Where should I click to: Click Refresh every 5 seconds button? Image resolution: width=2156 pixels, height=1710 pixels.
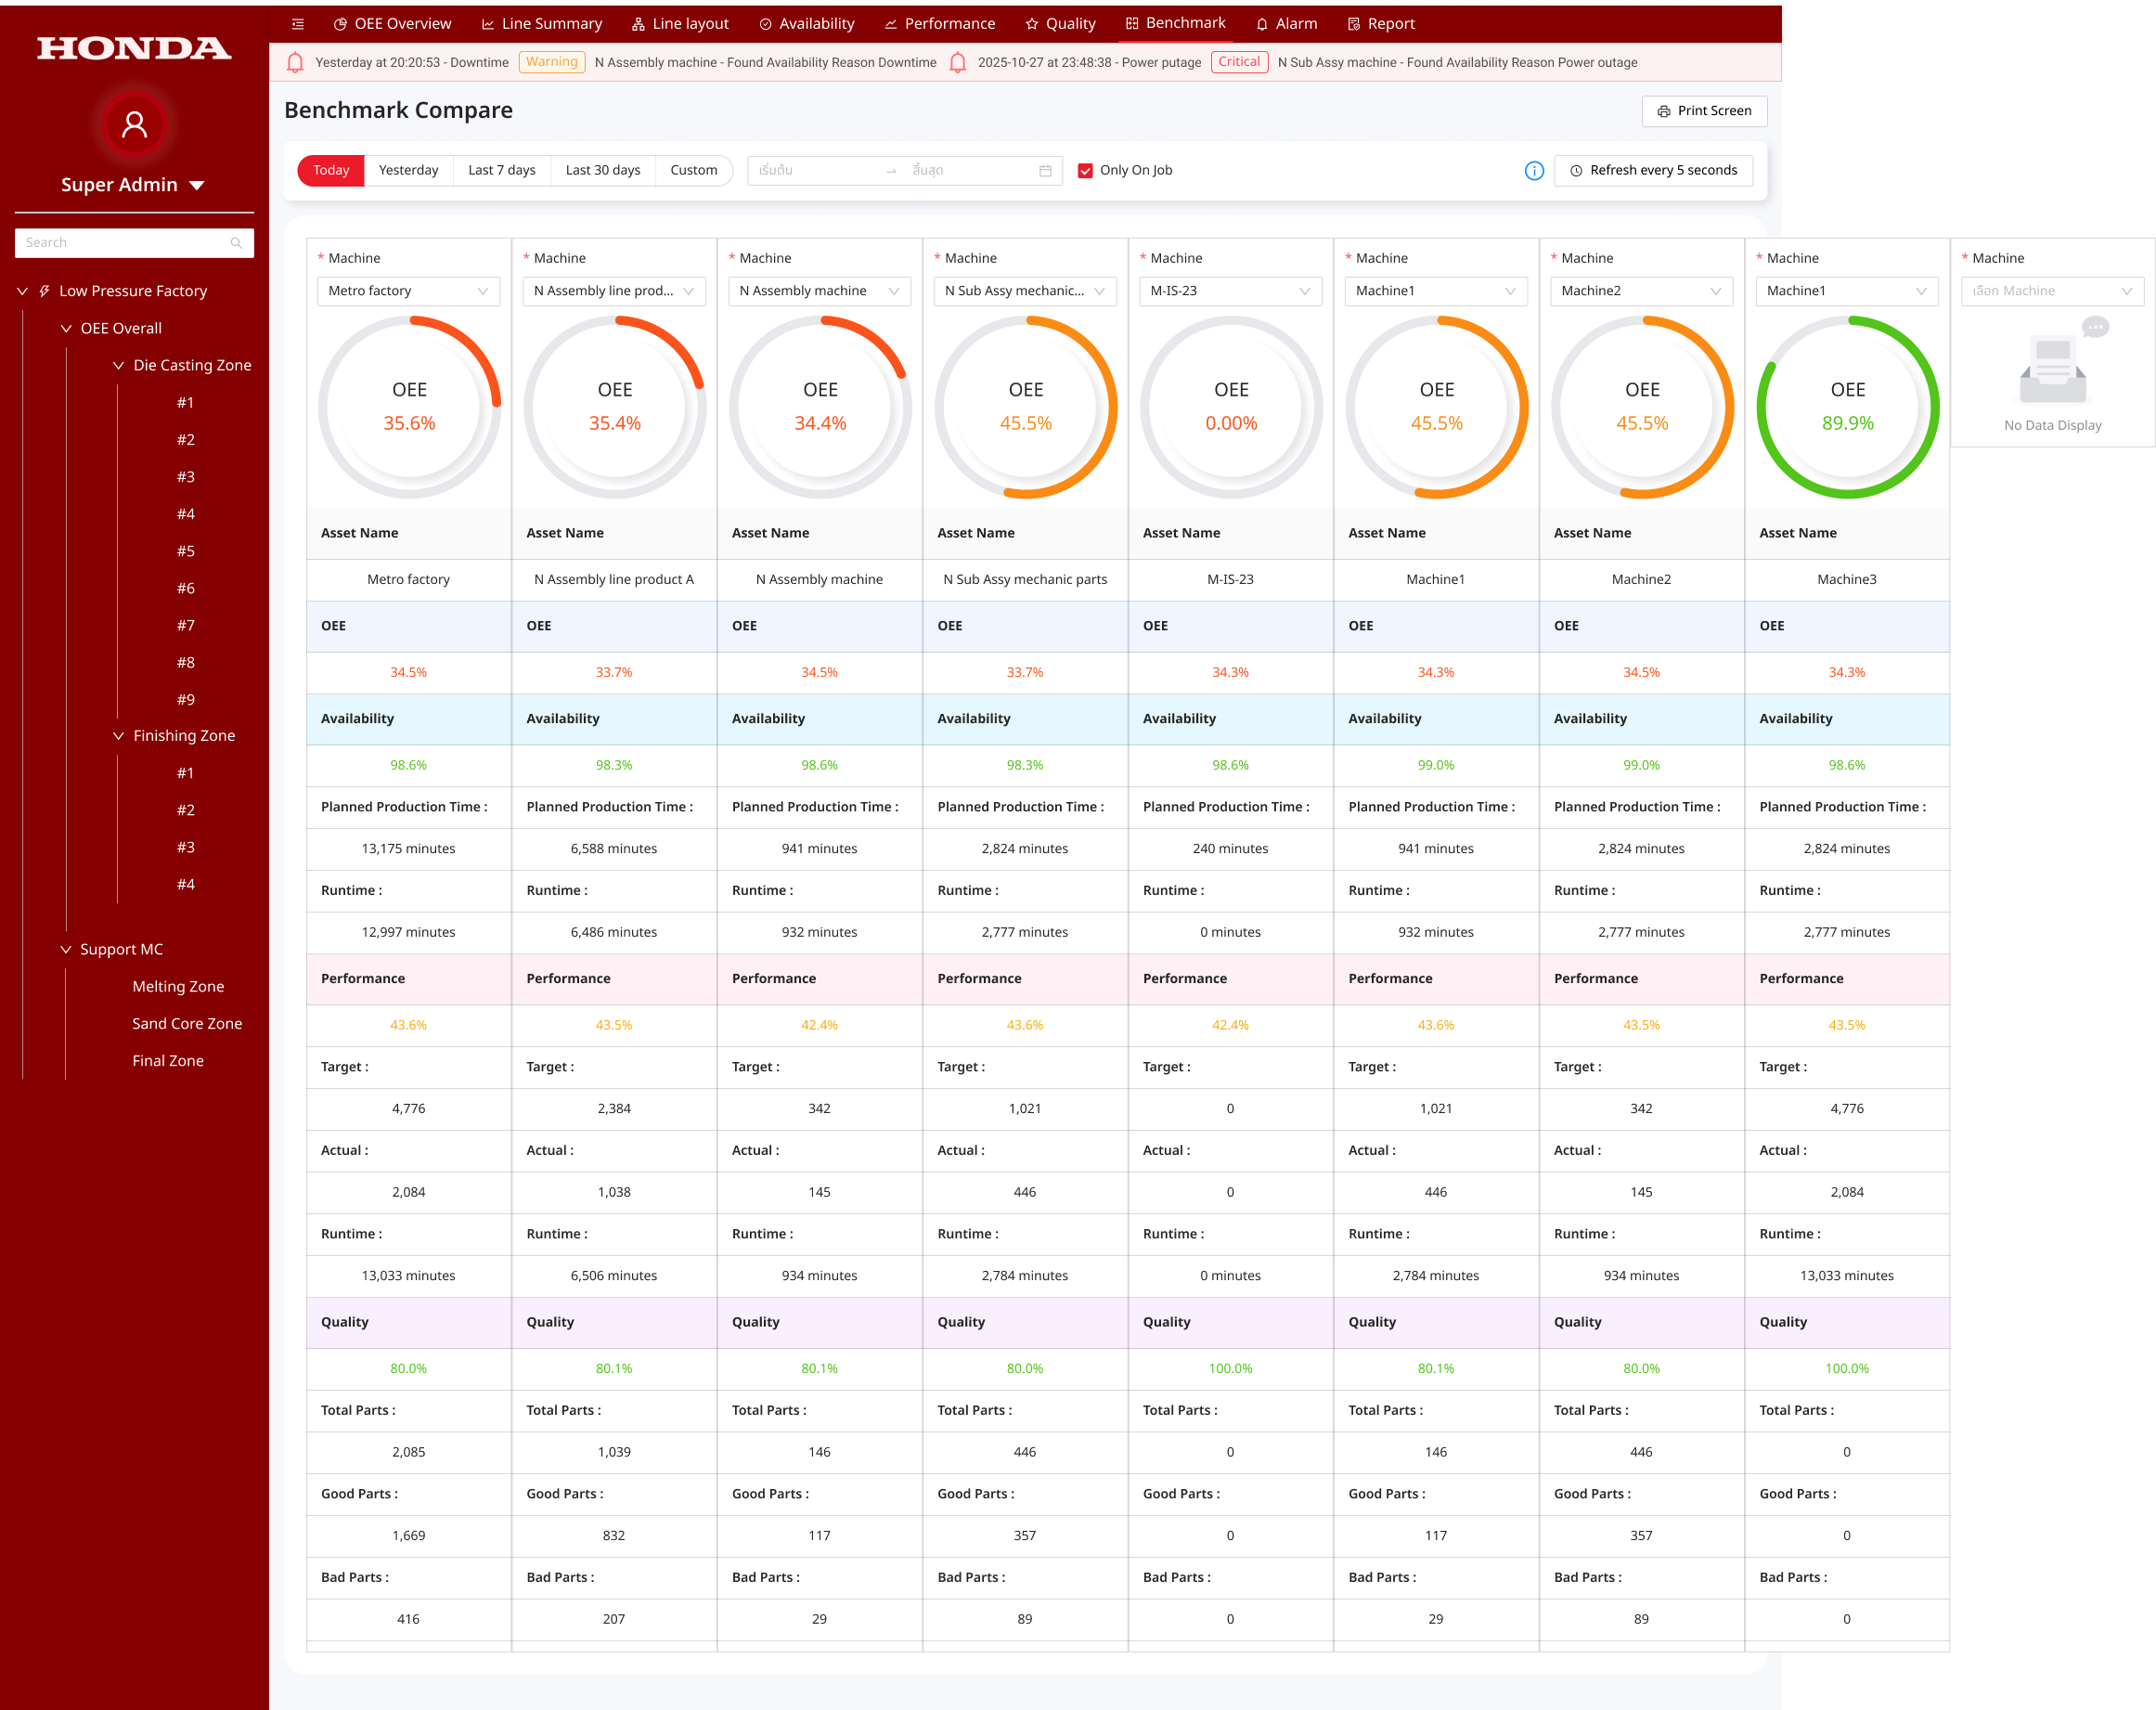point(1652,171)
